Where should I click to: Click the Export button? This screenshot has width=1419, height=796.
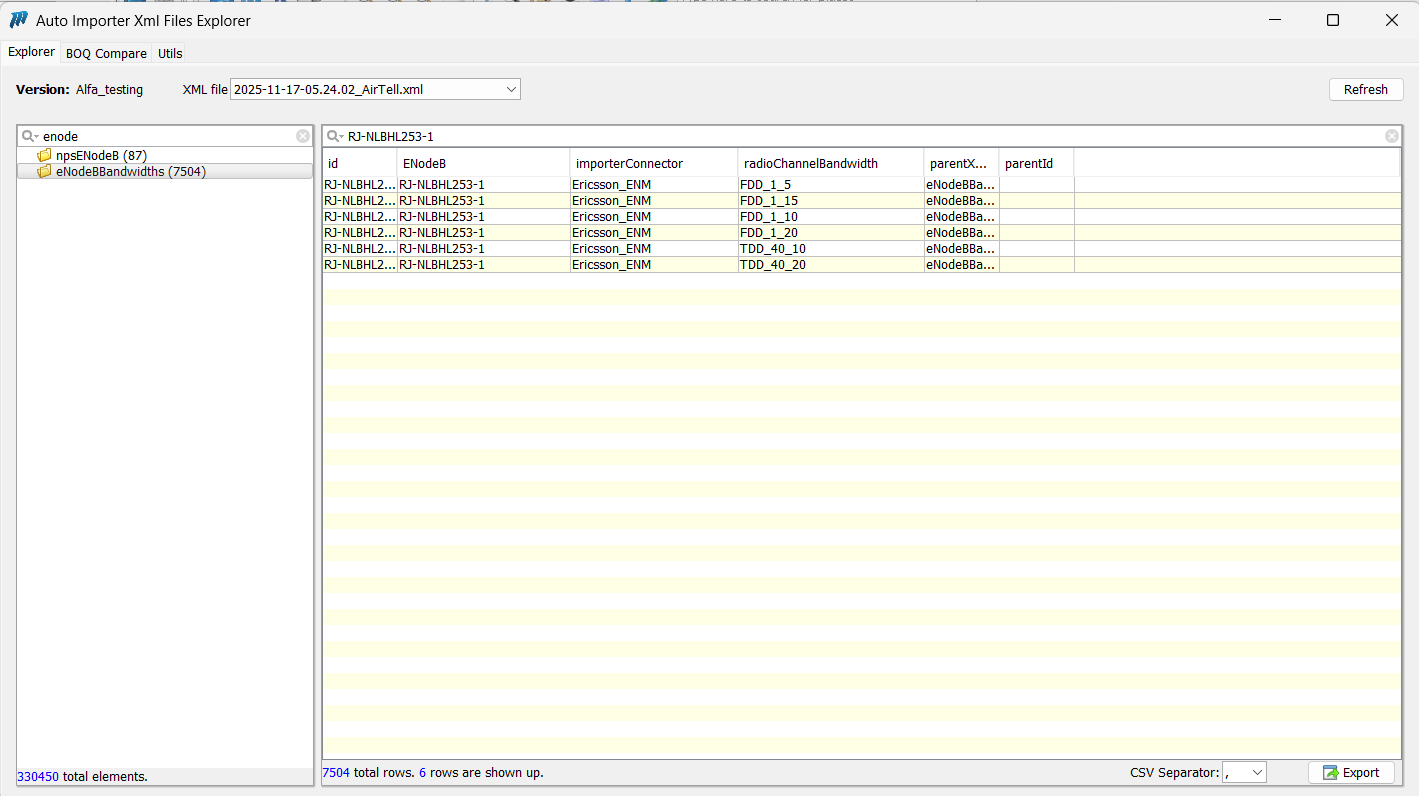pyautogui.click(x=1350, y=773)
